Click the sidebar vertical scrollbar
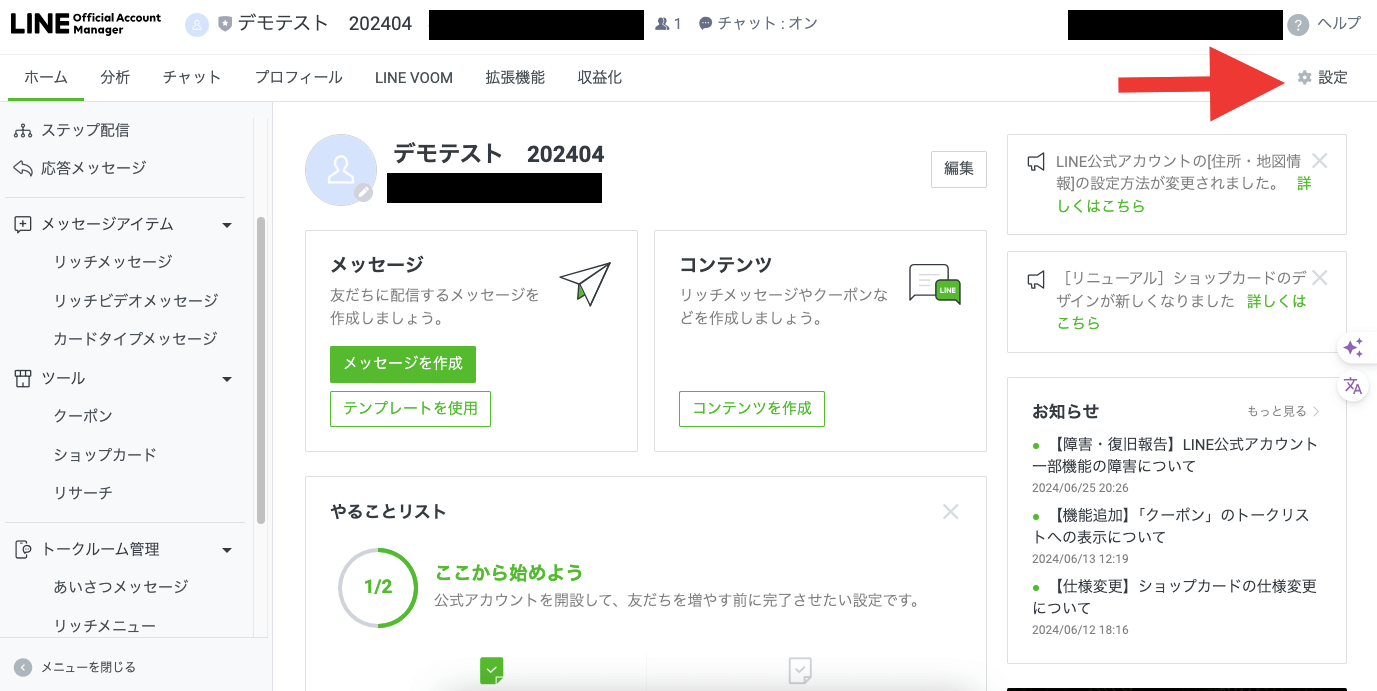 tap(261, 370)
